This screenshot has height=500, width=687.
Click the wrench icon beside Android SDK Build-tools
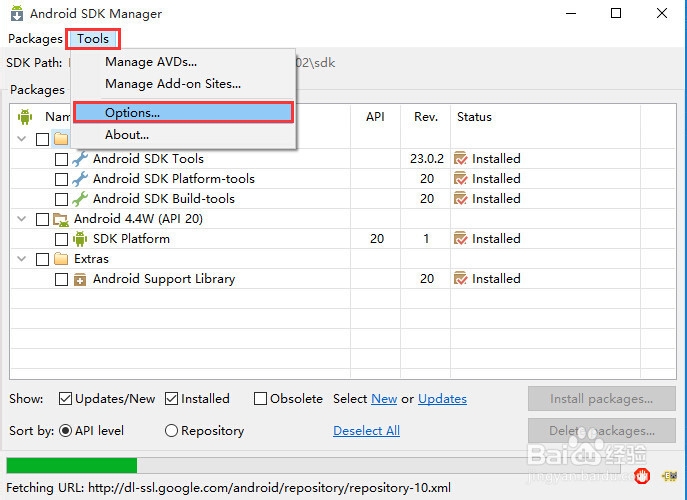(80, 199)
